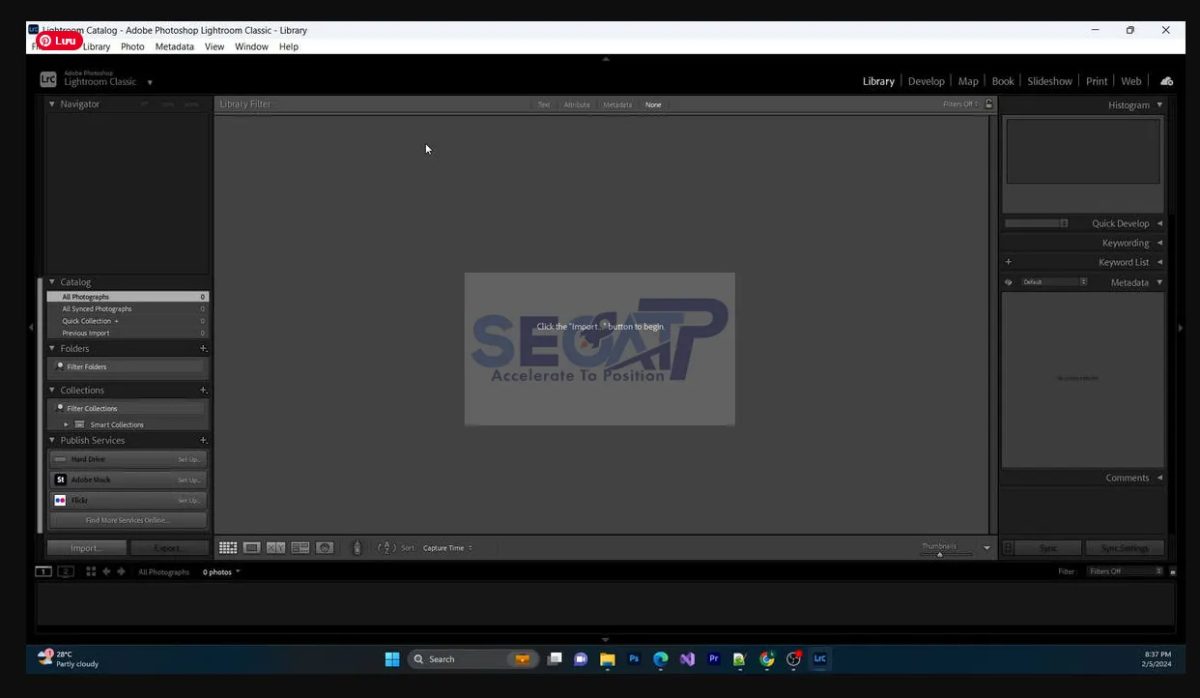The image size is (1200, 698).
Task: Go back using filmstrip left arrow
Action: coord(106,572)
